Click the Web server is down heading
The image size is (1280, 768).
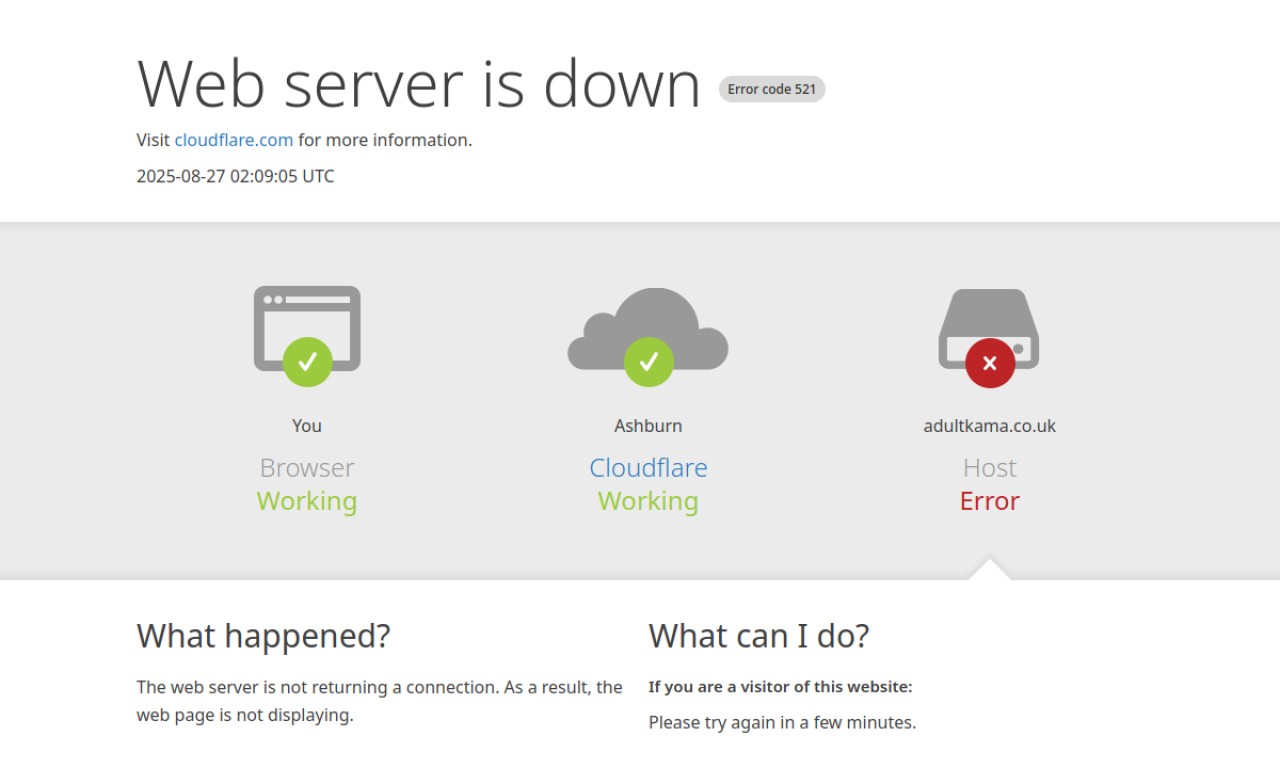click(x=419, y=83)
